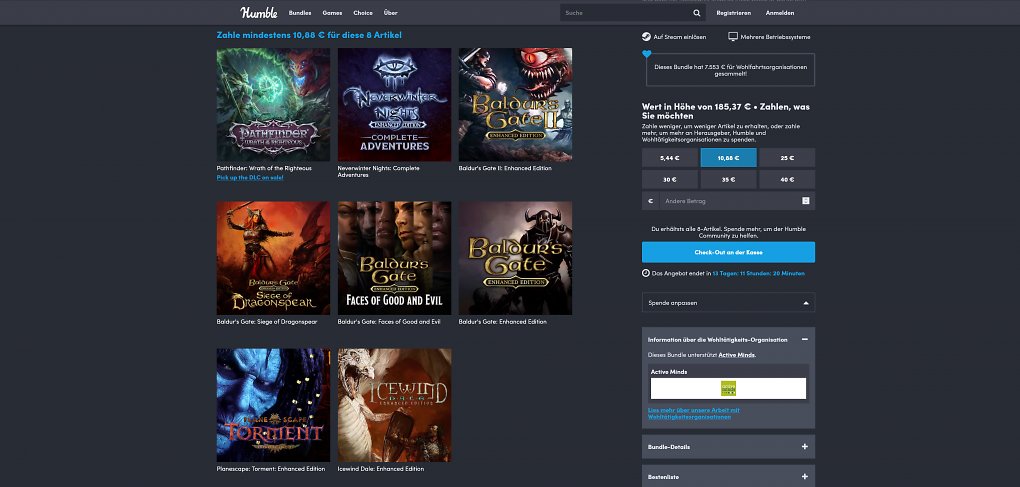Click the Humble logo in the header
The height and width of the screenshot is (487, 1020).
tap(259, 12)
